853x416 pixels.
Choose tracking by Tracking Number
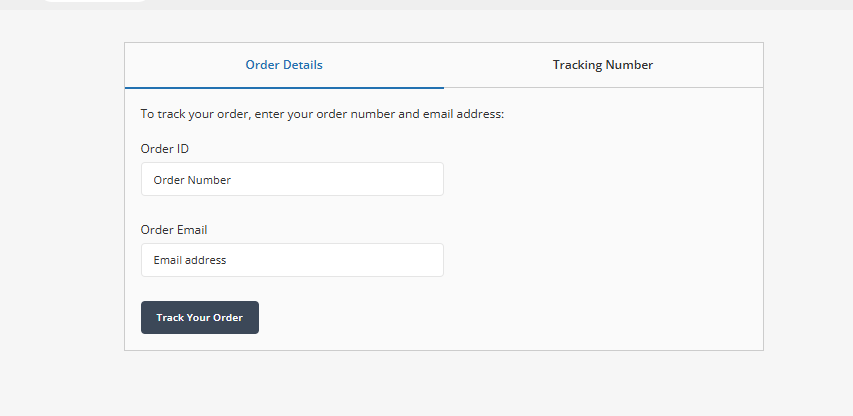[x=603, y=65]
